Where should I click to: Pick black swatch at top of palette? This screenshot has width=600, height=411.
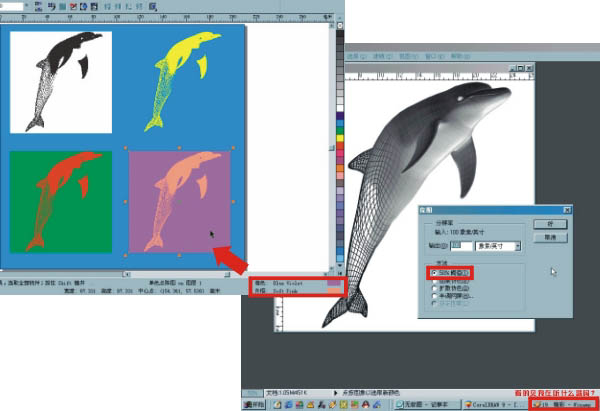[x=340, y=34]
